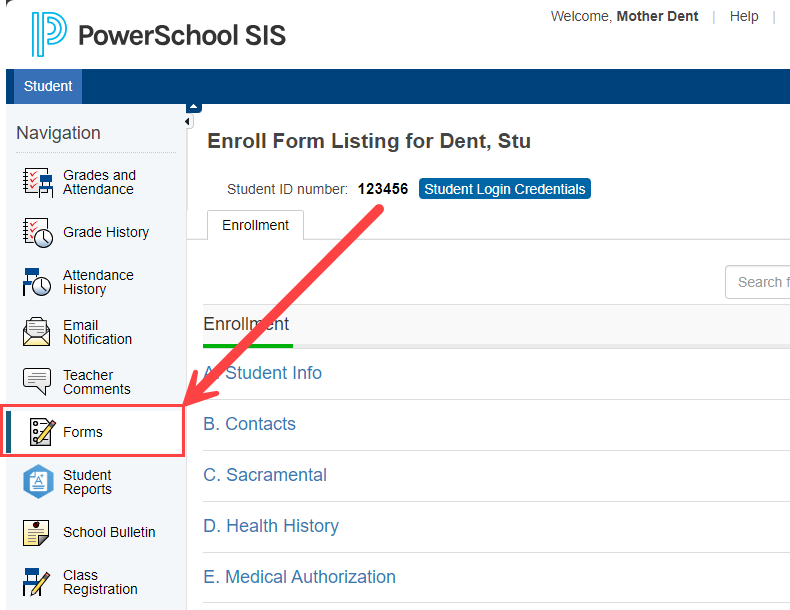Screen dimensions: 790x610
Task: Click Student Login Credentials button
Action: pyautogui.click(x=505, y=189)
